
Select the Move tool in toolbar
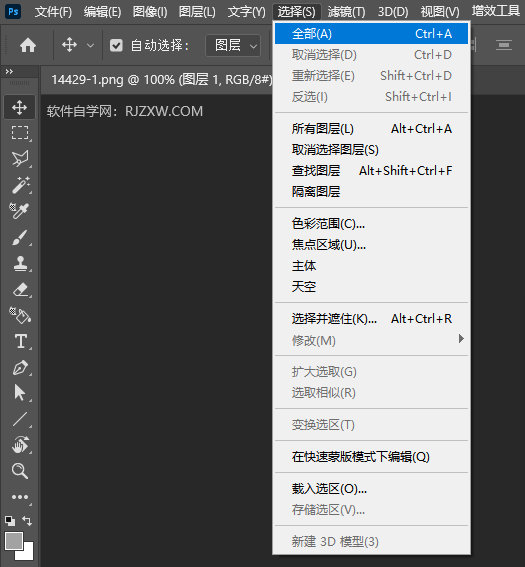point(20,107)
